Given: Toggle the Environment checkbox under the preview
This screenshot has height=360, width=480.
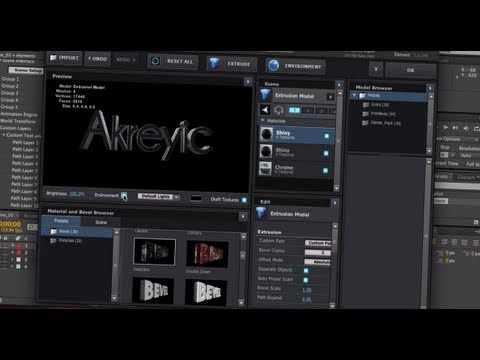Looking at the screenshot, I should [x=124, y=195].
